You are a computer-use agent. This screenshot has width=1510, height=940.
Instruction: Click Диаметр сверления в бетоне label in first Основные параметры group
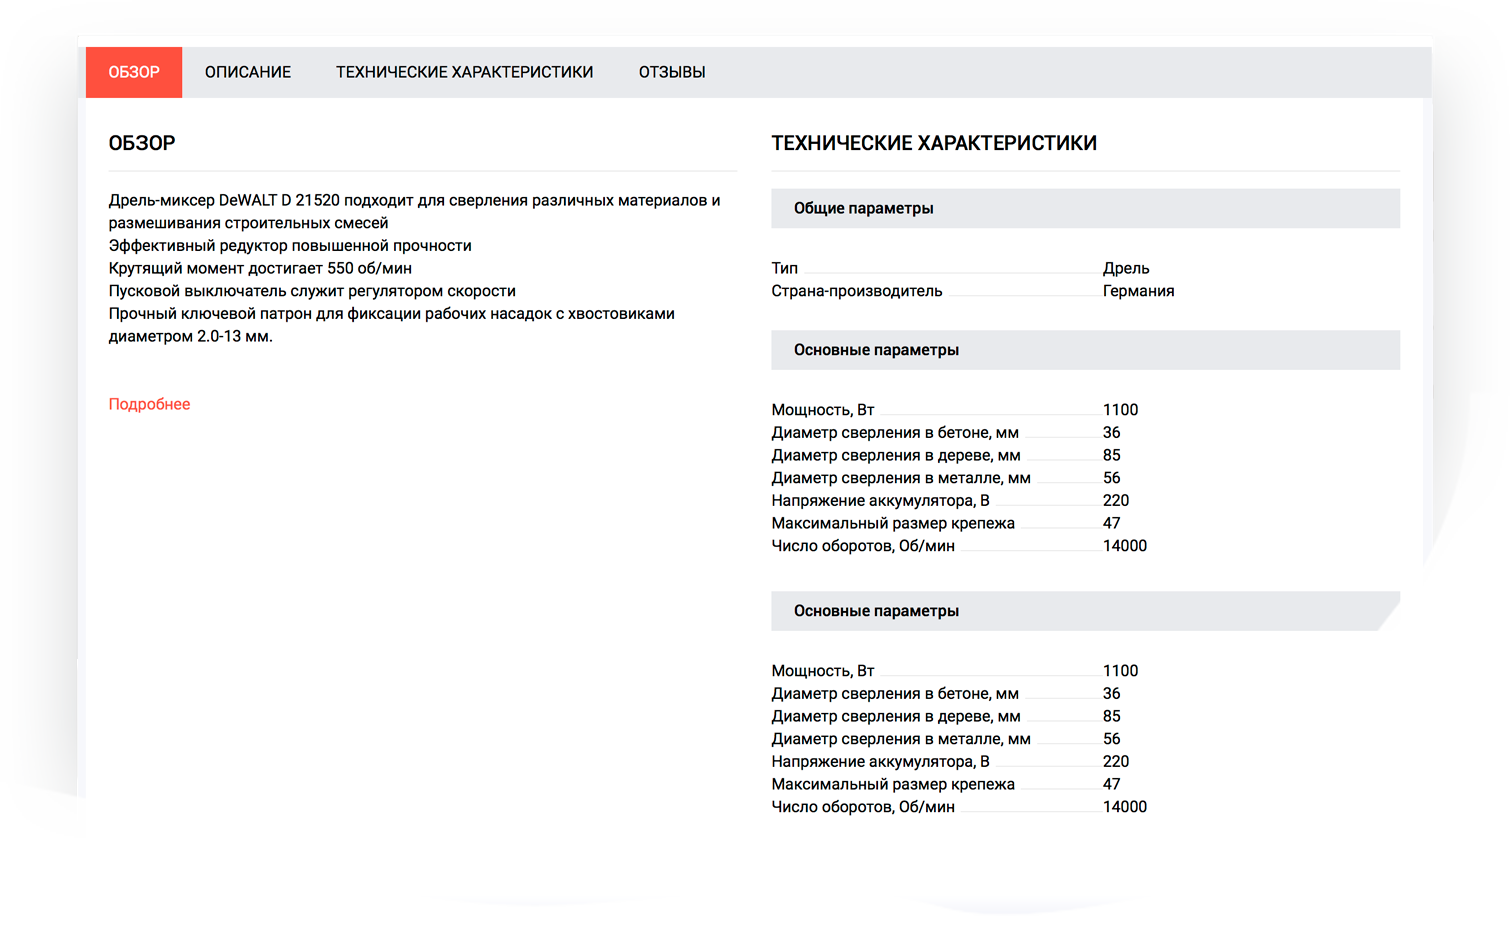click(x=895, y=432)
